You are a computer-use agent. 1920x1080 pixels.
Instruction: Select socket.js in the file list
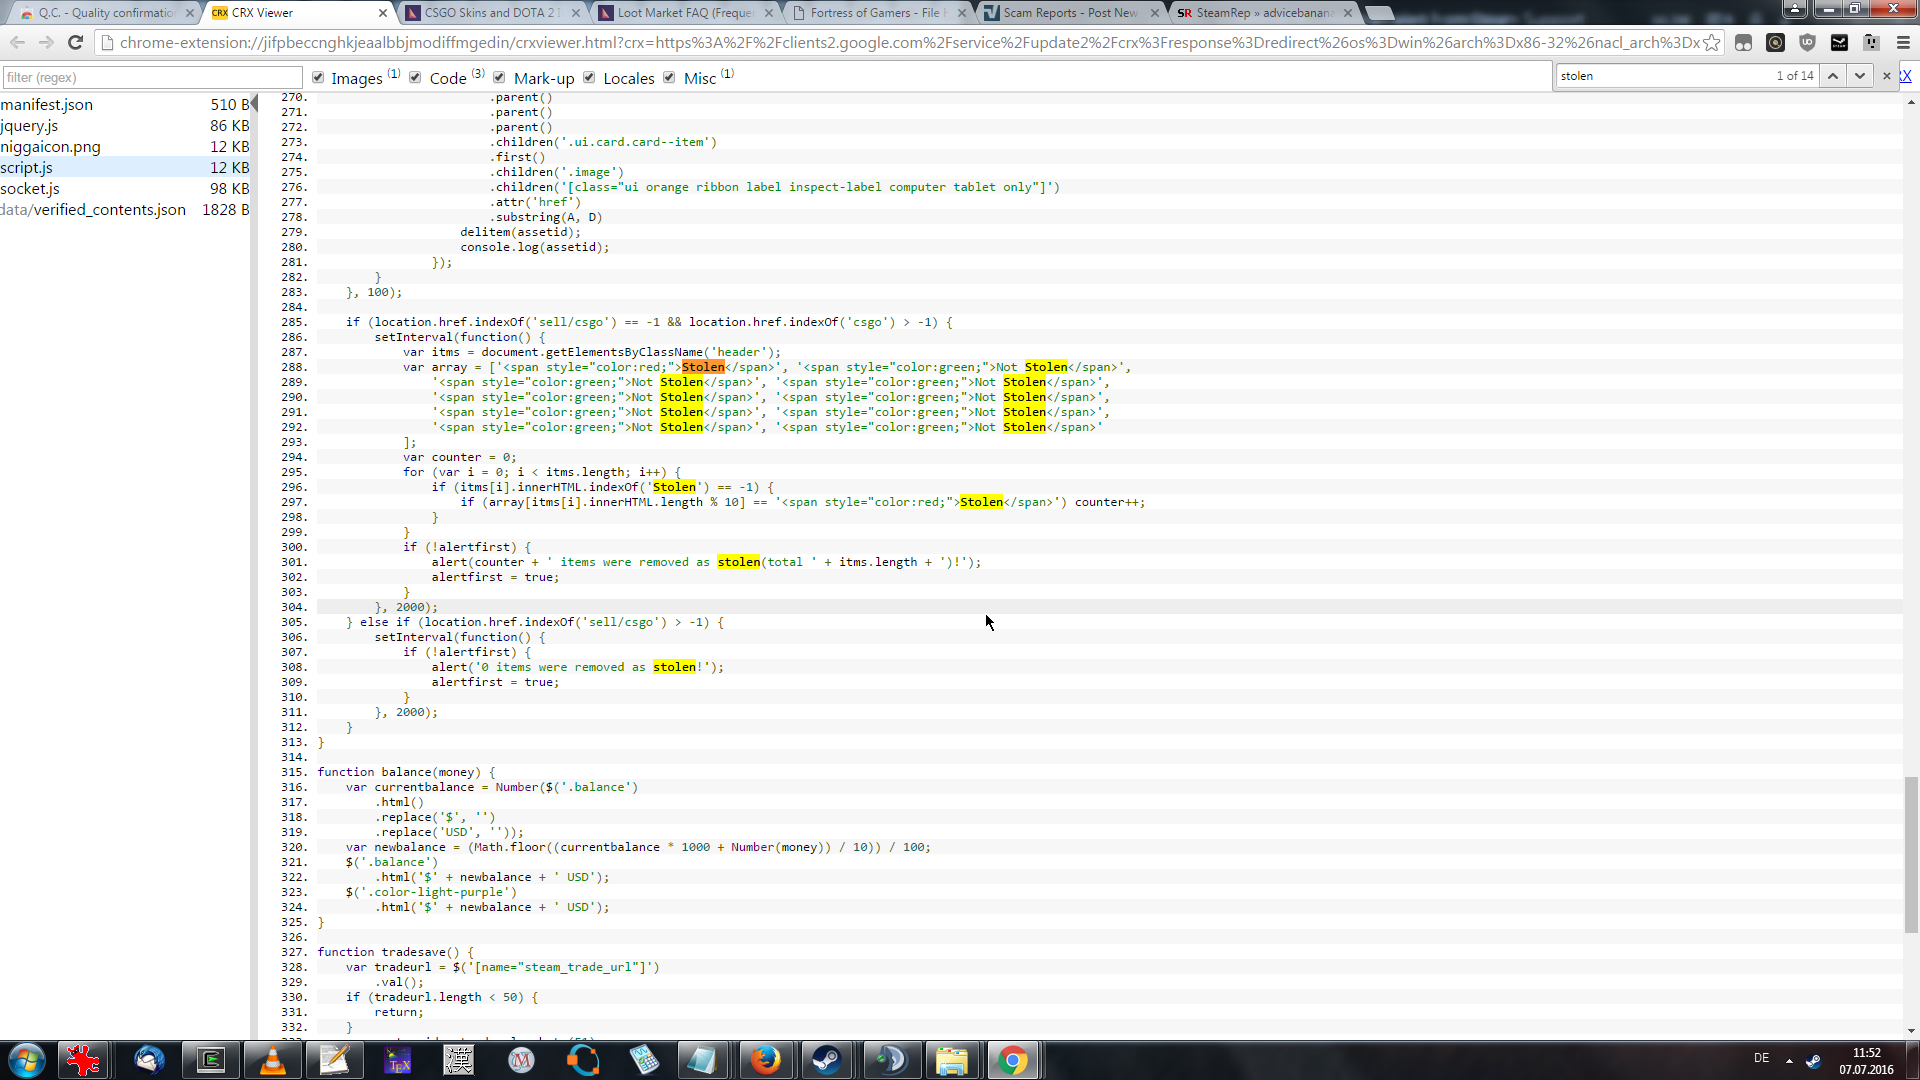[x=30, y=189]
